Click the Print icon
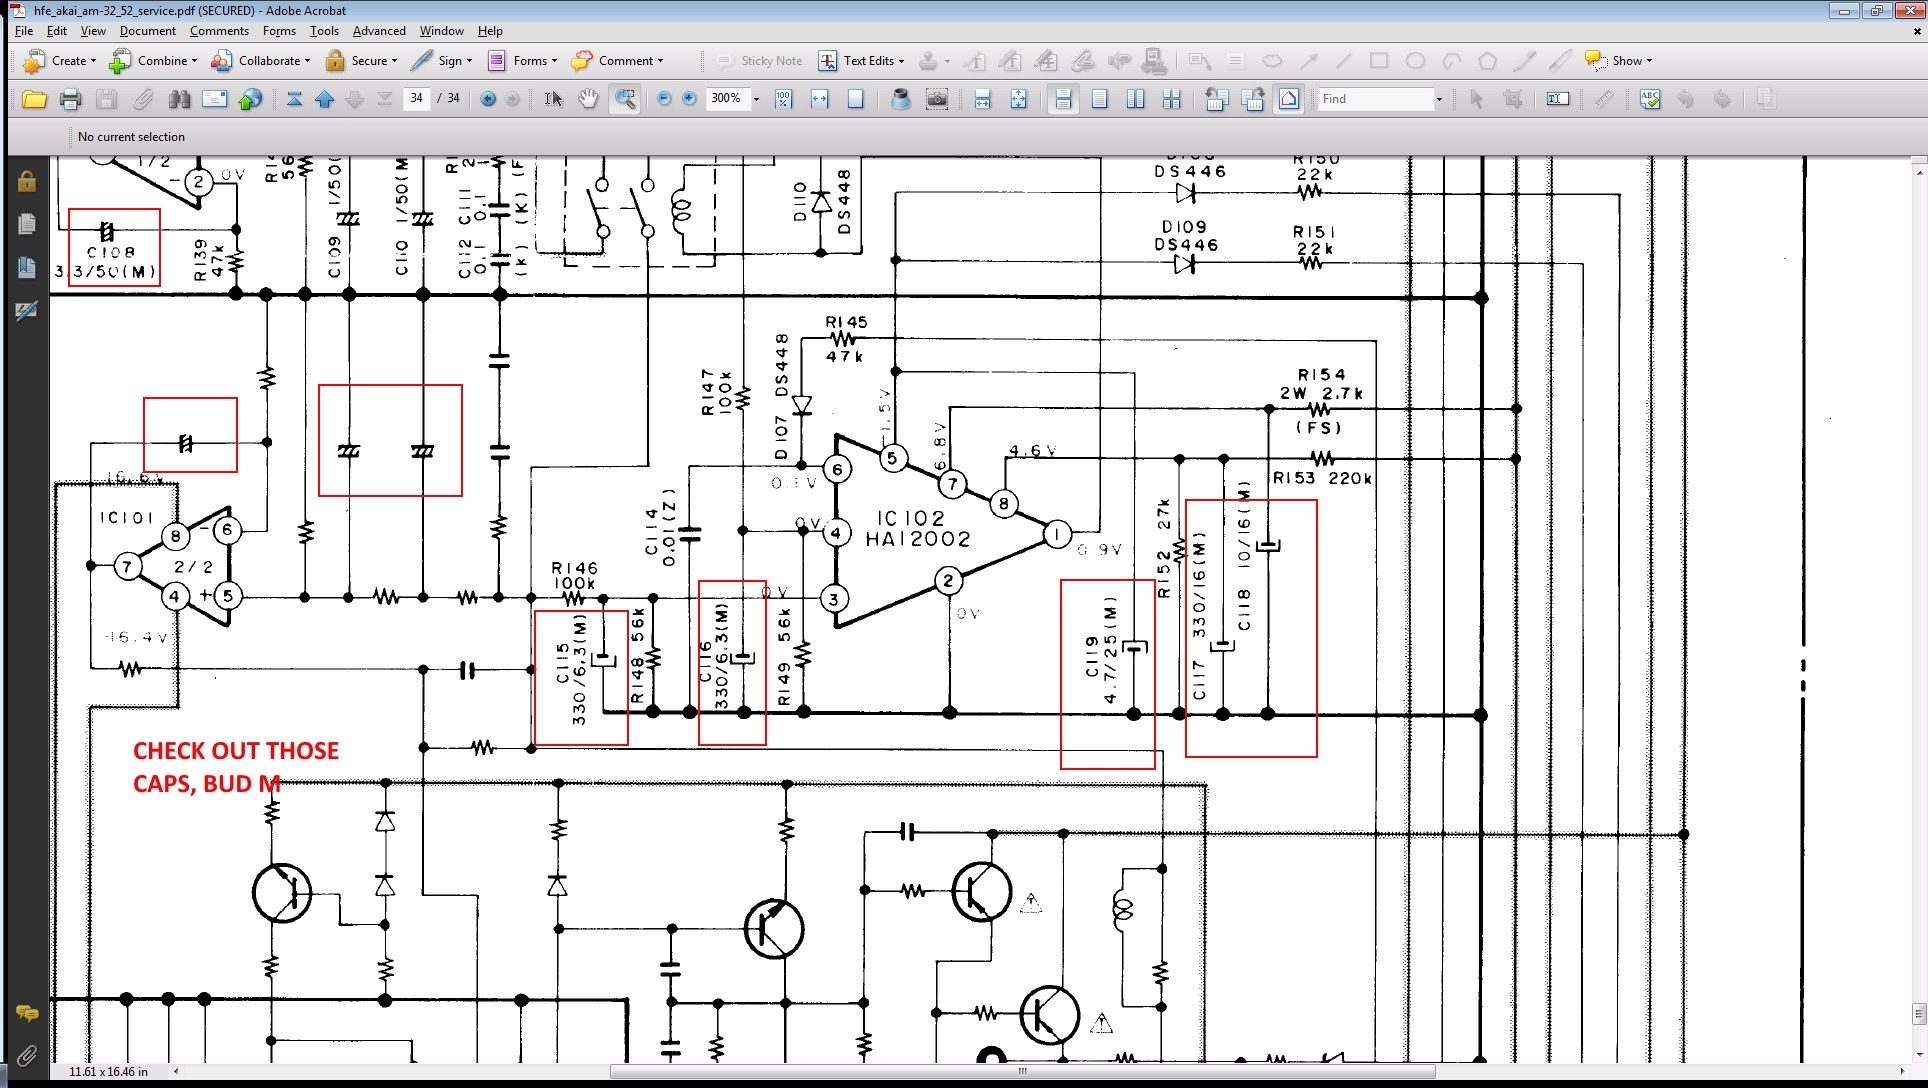 tap(70, 99)
